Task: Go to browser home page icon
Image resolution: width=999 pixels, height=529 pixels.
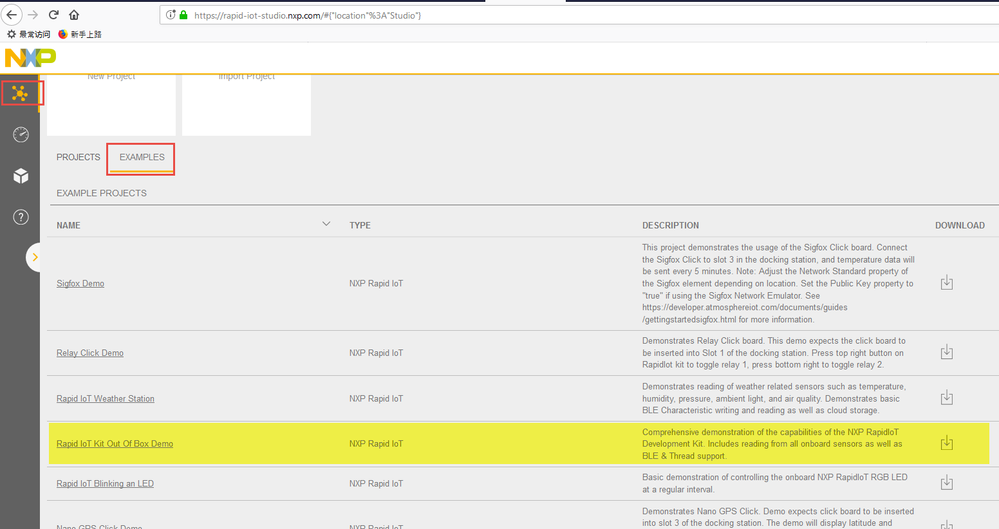Action: point(74,15)
